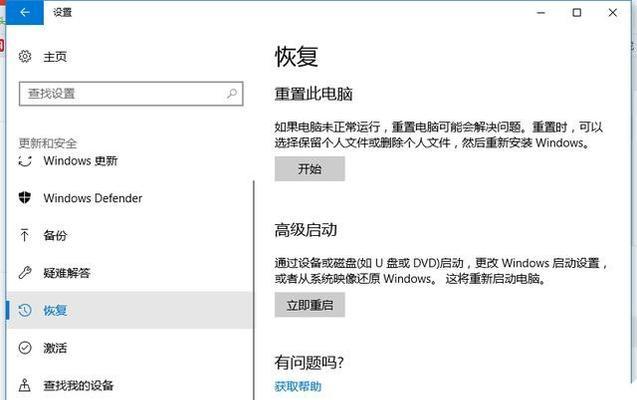The height and width of the screenshot is (400, 637).
Task: Select the 备份 upload arrow icon
Action: tap(24, 235)
